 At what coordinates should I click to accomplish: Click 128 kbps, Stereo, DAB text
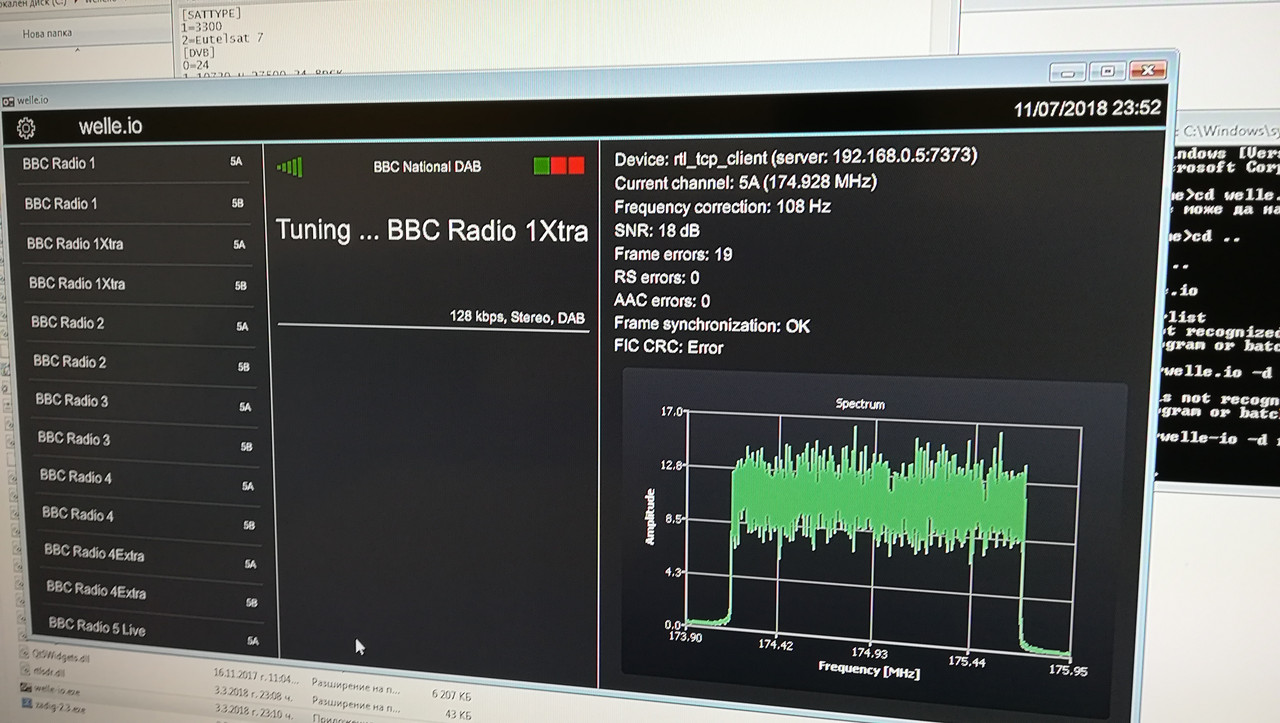tap(517, 318)
